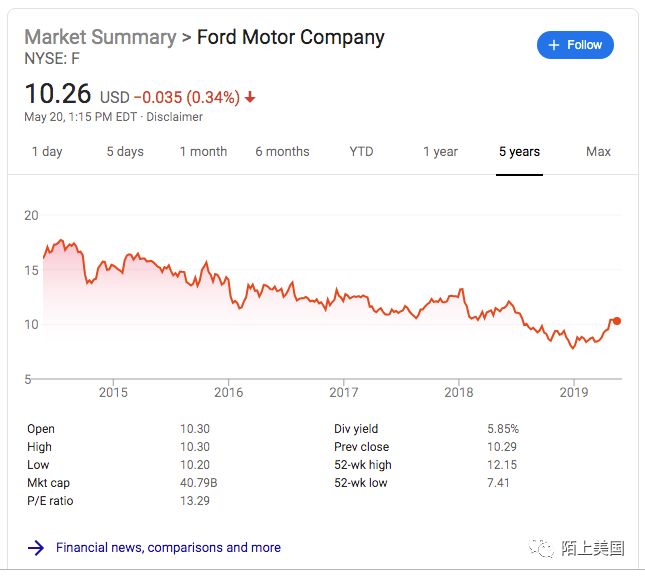This screenshot has height=576, width=645.
Task: Click the Div yield value 5.85%
Action: (503, 429)
